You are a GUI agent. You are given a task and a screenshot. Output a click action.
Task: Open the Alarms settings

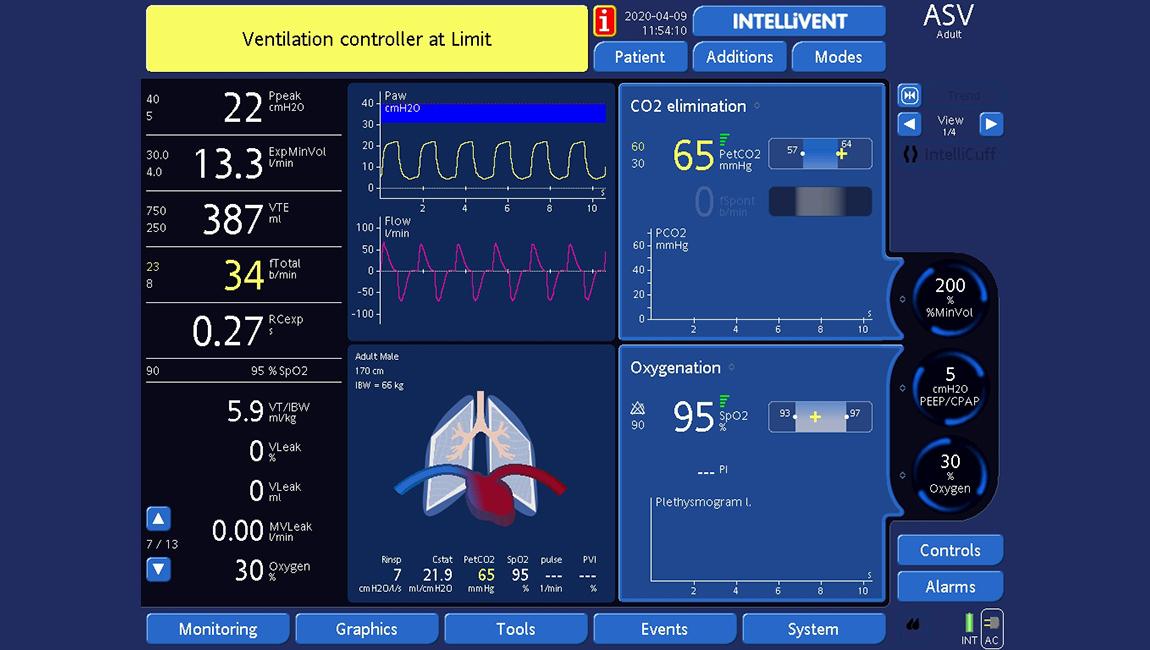949,586
